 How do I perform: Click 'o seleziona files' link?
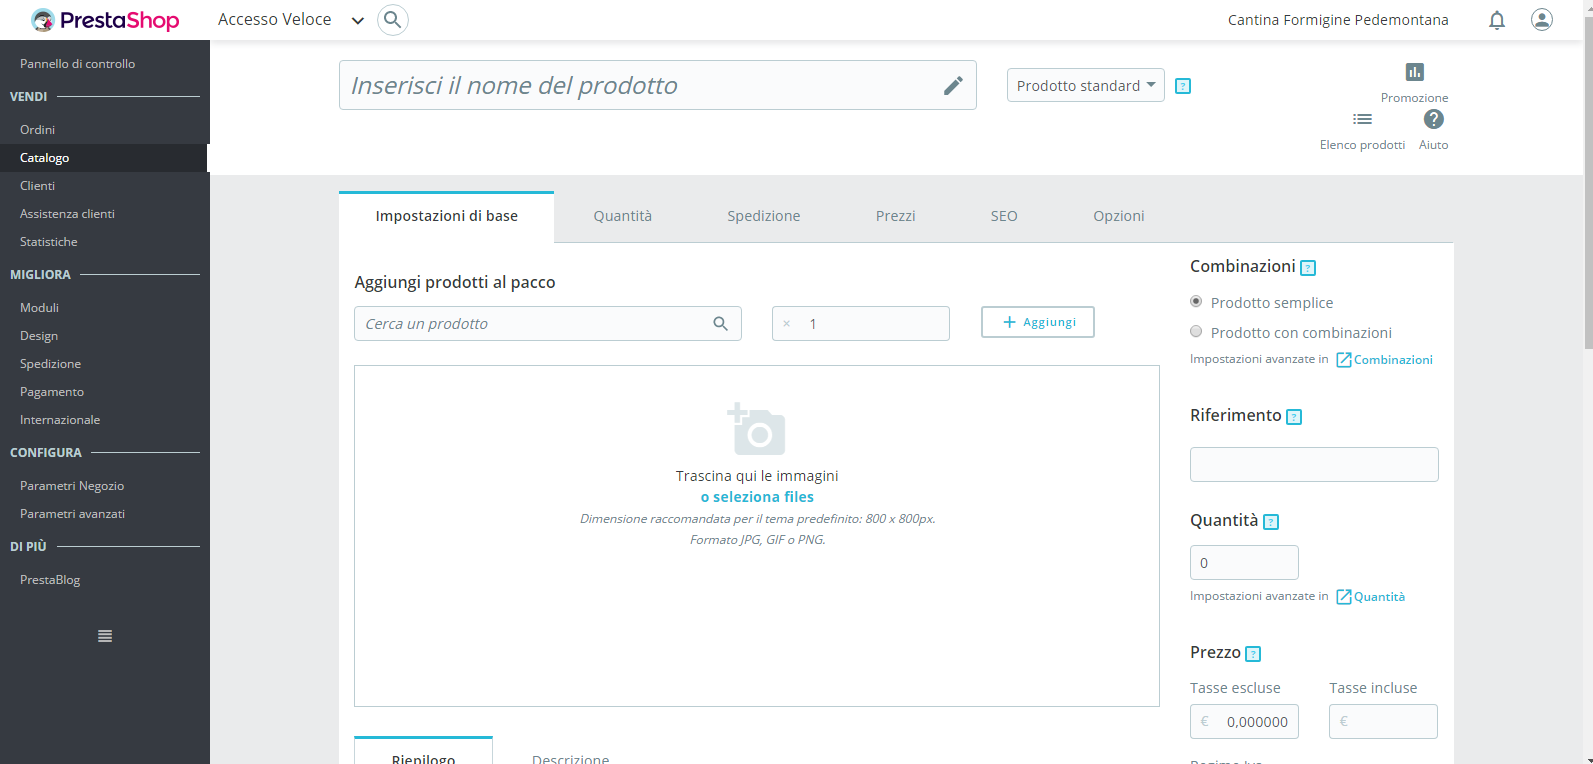tap(757, 497)
